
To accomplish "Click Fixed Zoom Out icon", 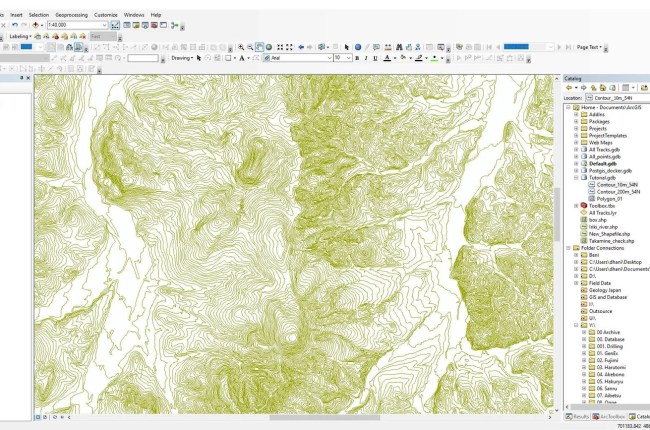I will coord(289,47).
